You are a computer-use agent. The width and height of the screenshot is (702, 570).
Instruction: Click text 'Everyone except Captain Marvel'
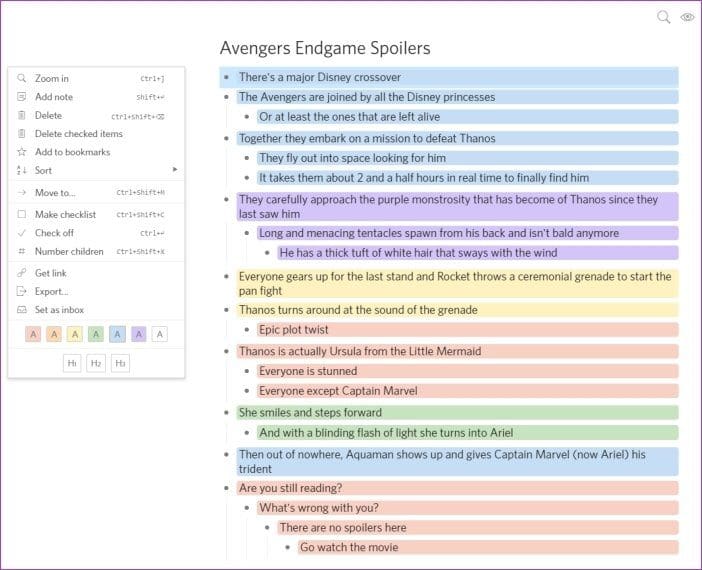[338, 391]
